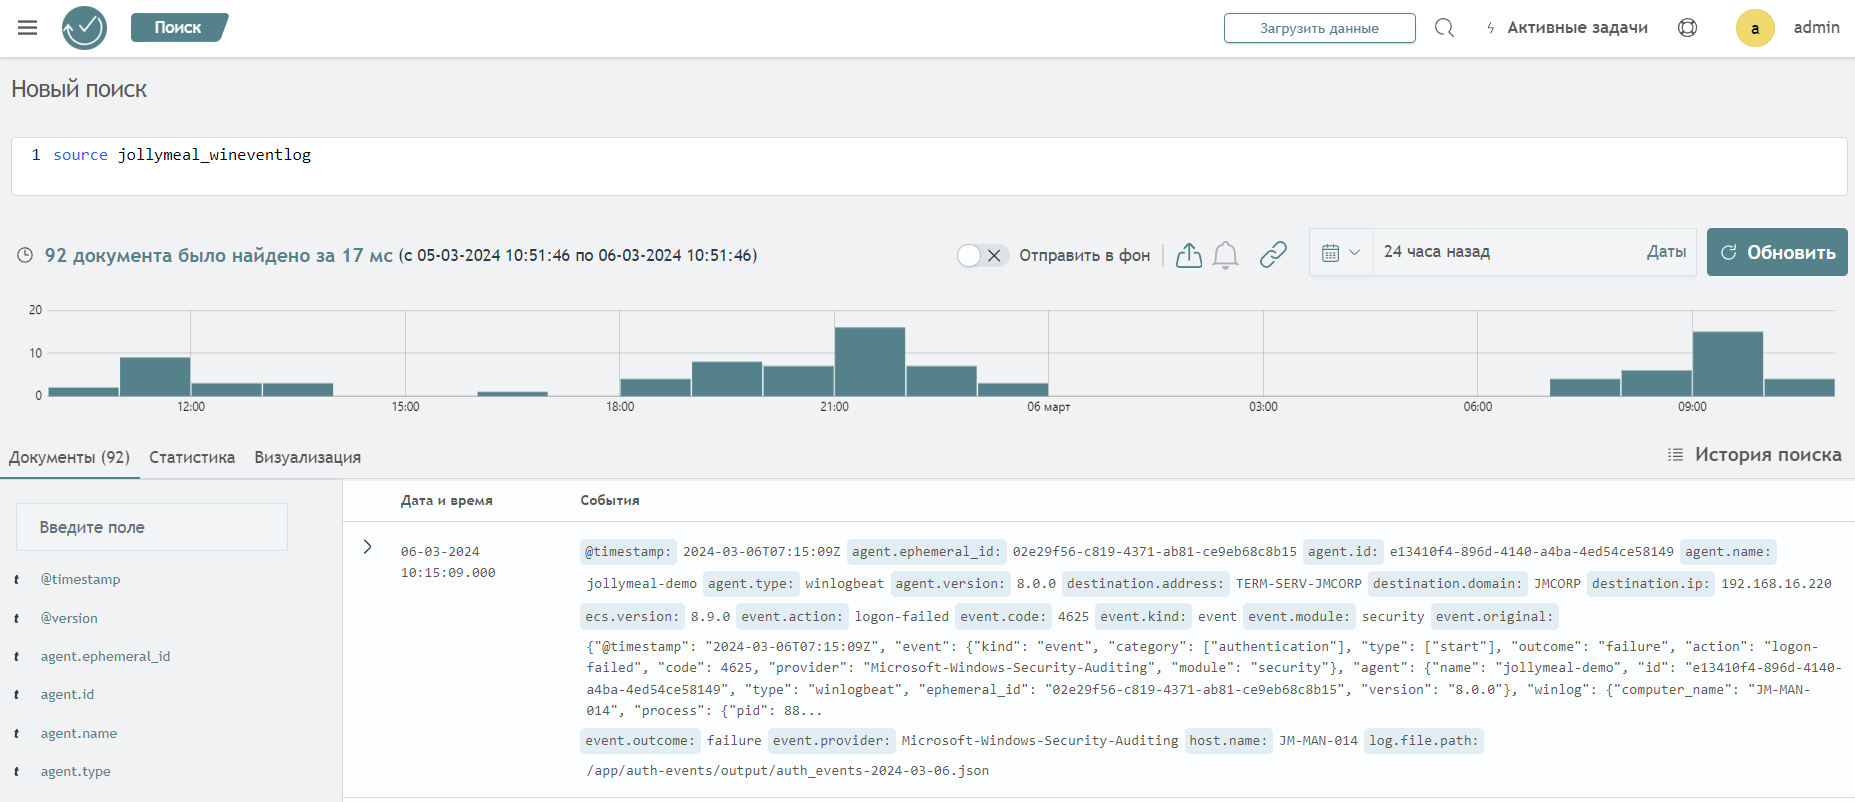The width and height of the screenshot is (1855, 802).
Task: Open the admin user menu
Action: click(1816, 28)
